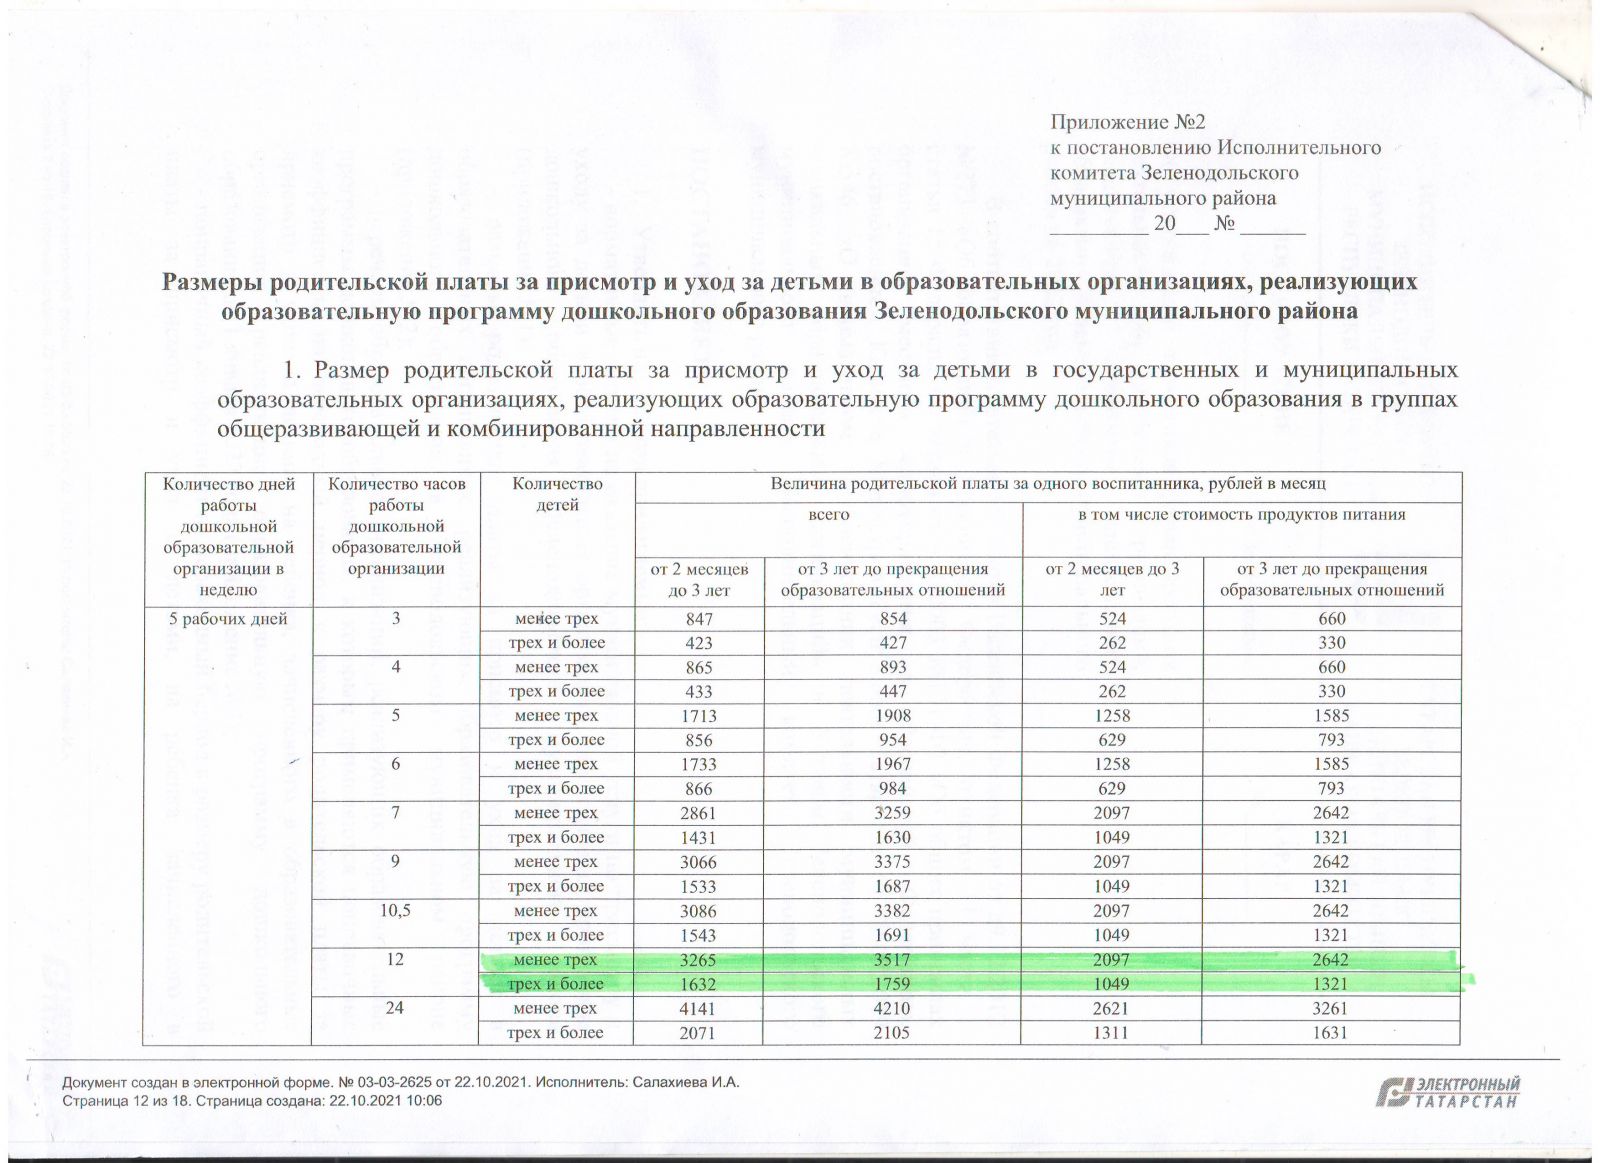This screenshot has width=1600, height=1163.
Task: Select the highlighted cell showing 1759
Action: [x=892, y=984]
